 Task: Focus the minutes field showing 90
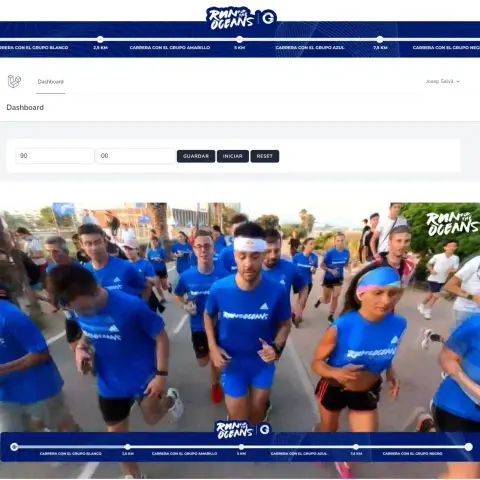pos(55,156)
